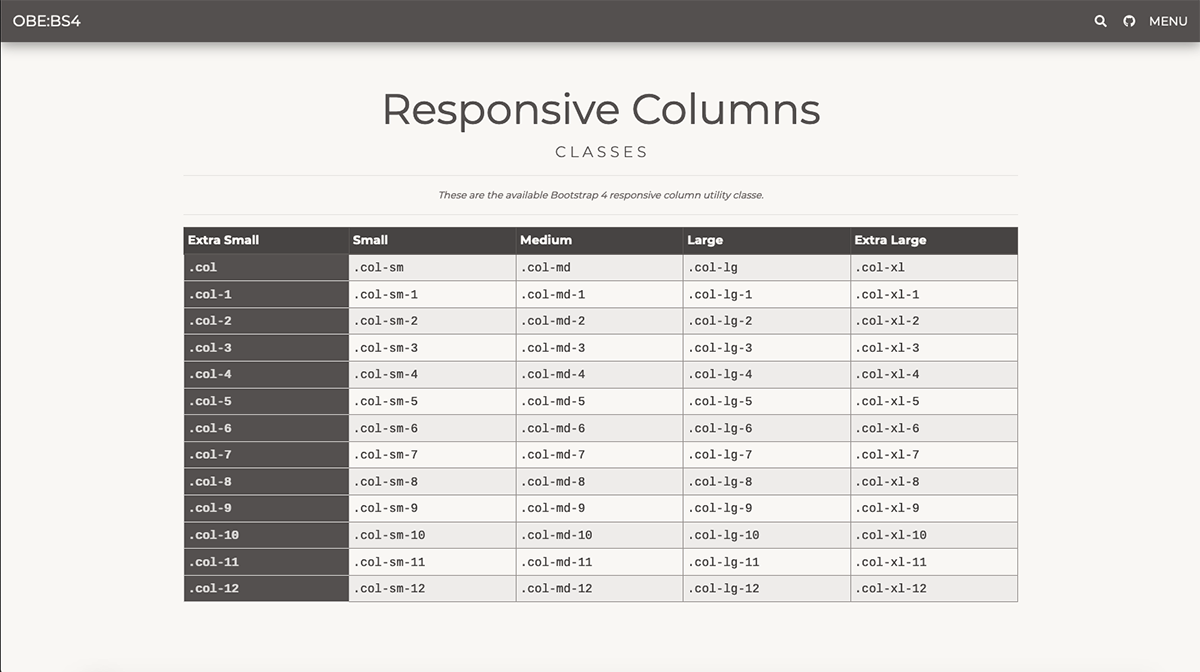The width and height of the screenshot is (1200, 672).
Task: Click the .col-md-6 cell
Action: tap(600, 428)
